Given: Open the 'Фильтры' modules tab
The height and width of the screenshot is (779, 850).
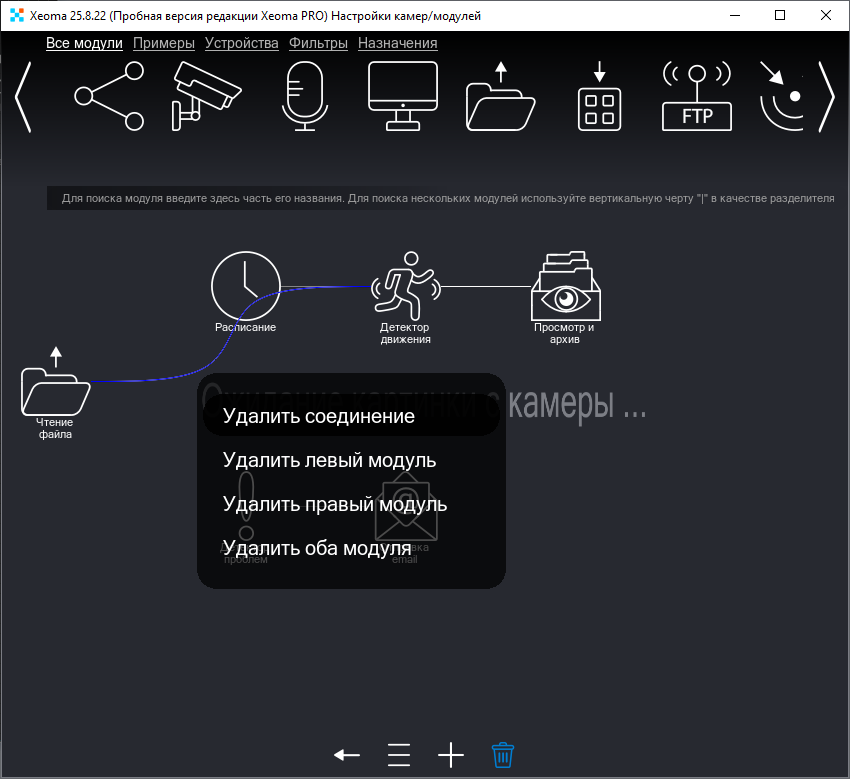Looking at the screenshot, I should coord(318,43).
